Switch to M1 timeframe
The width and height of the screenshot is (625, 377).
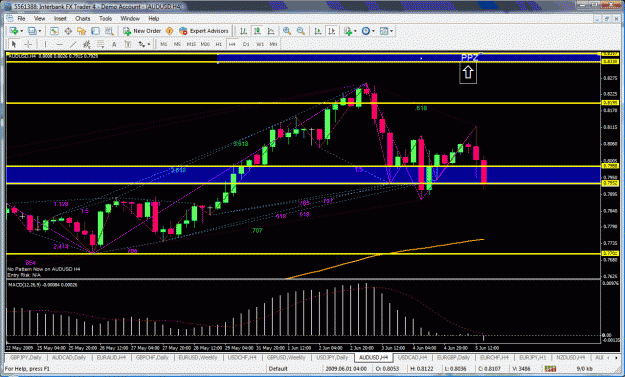coord(163,44)
